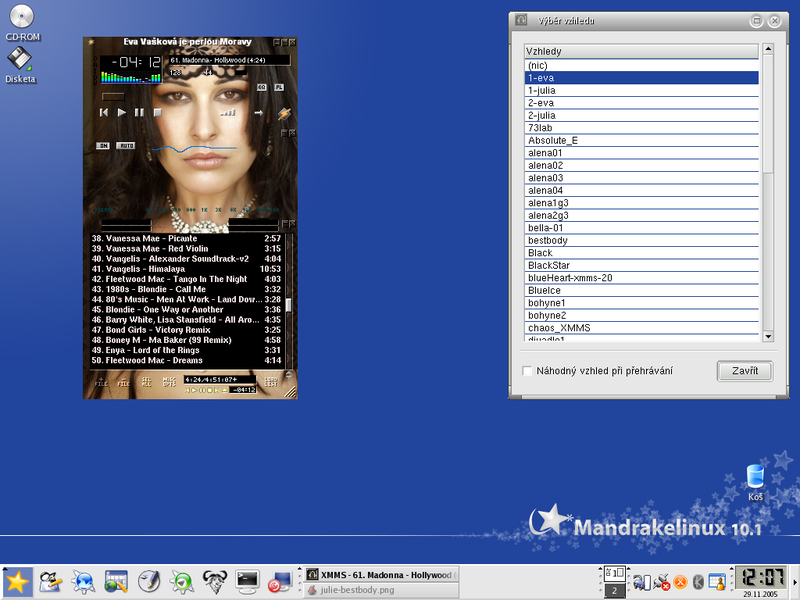Toggle the PL icon to hide playlist
800x600 pixels.
279,87
